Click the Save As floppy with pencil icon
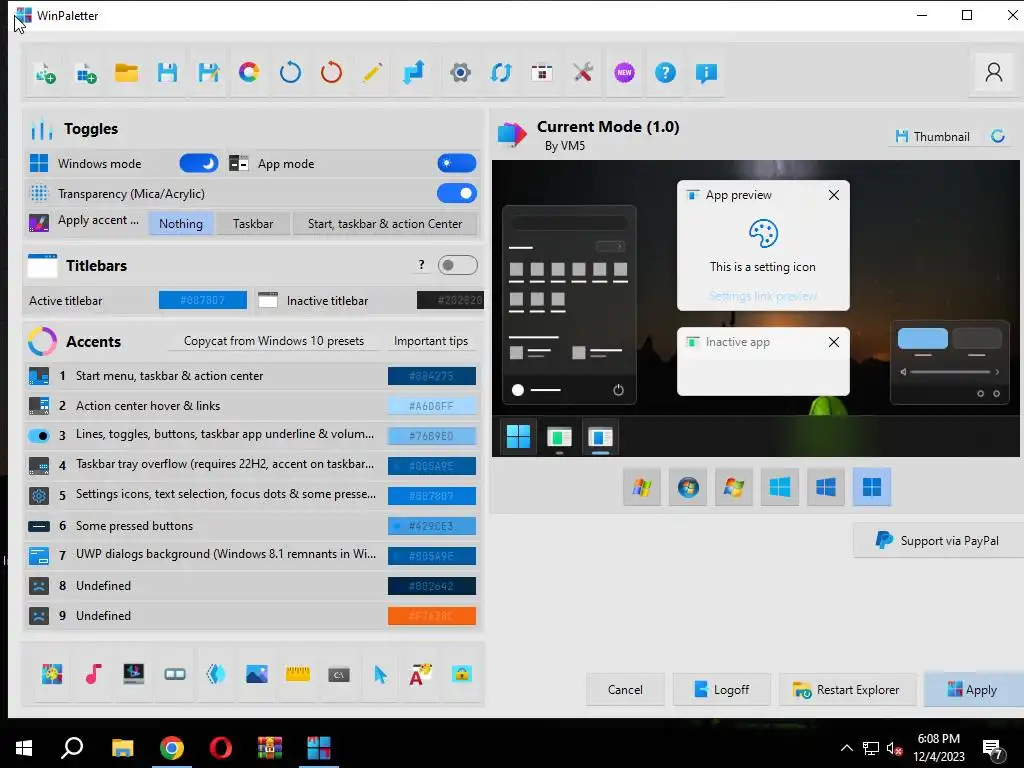The height and width of the screenshot is (768, 1024). pos(208,72)
